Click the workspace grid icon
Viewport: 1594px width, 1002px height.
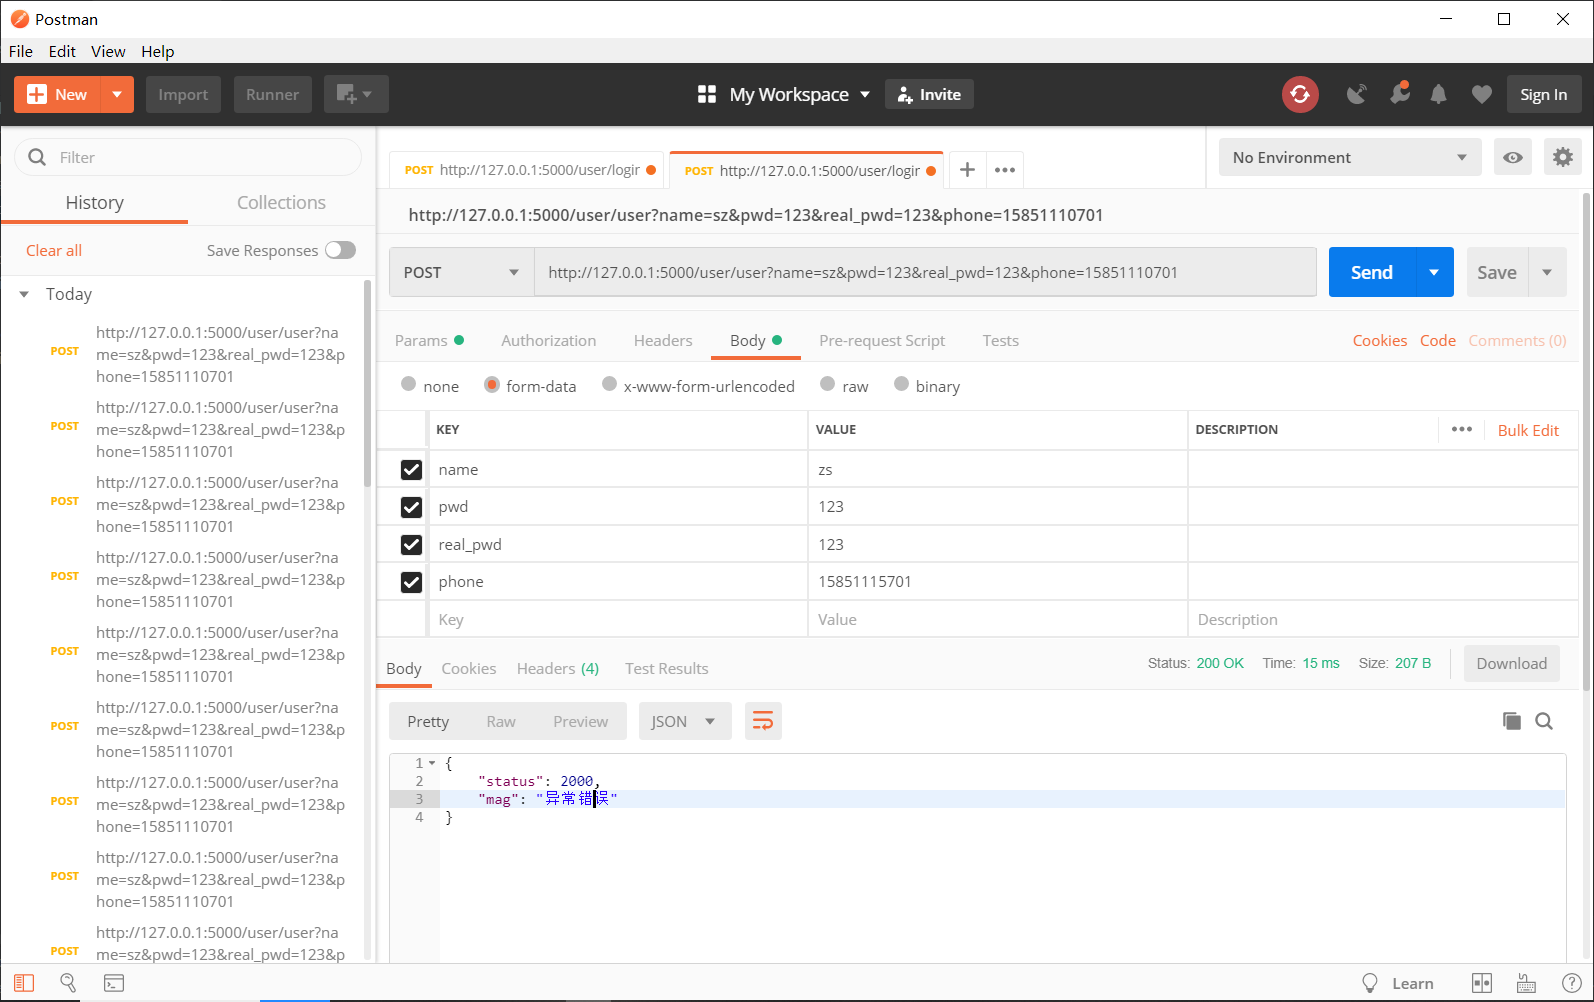[x=707, y=94]
